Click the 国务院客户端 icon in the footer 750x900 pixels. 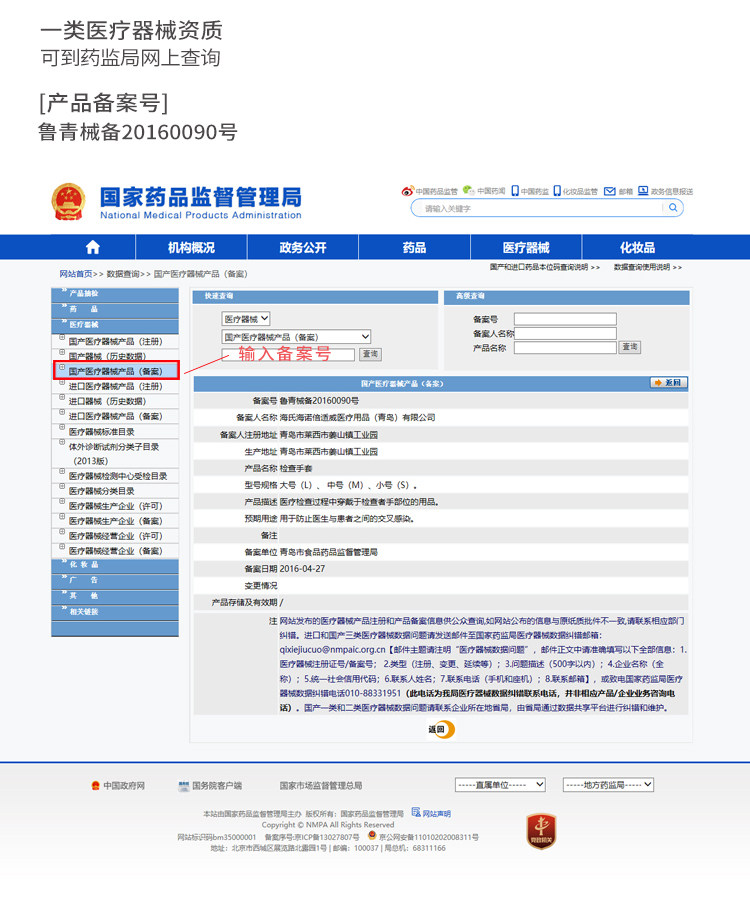184,786
